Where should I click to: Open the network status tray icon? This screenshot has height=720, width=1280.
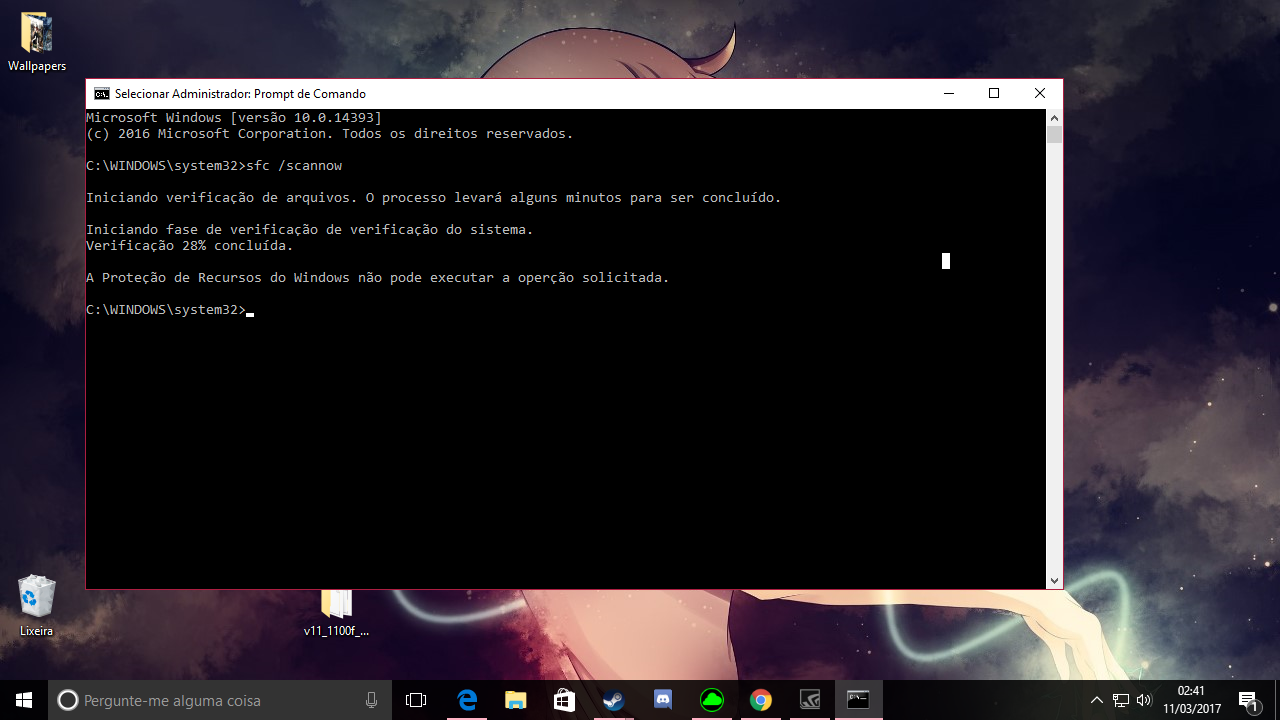coord(1121,700)
